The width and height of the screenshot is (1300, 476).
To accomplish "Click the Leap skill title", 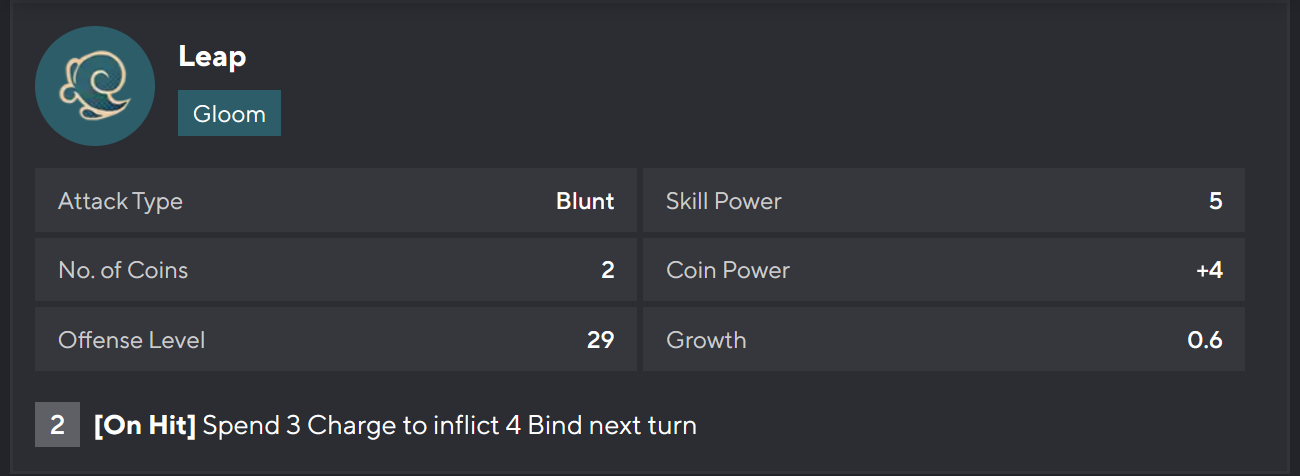I will 212,57.
